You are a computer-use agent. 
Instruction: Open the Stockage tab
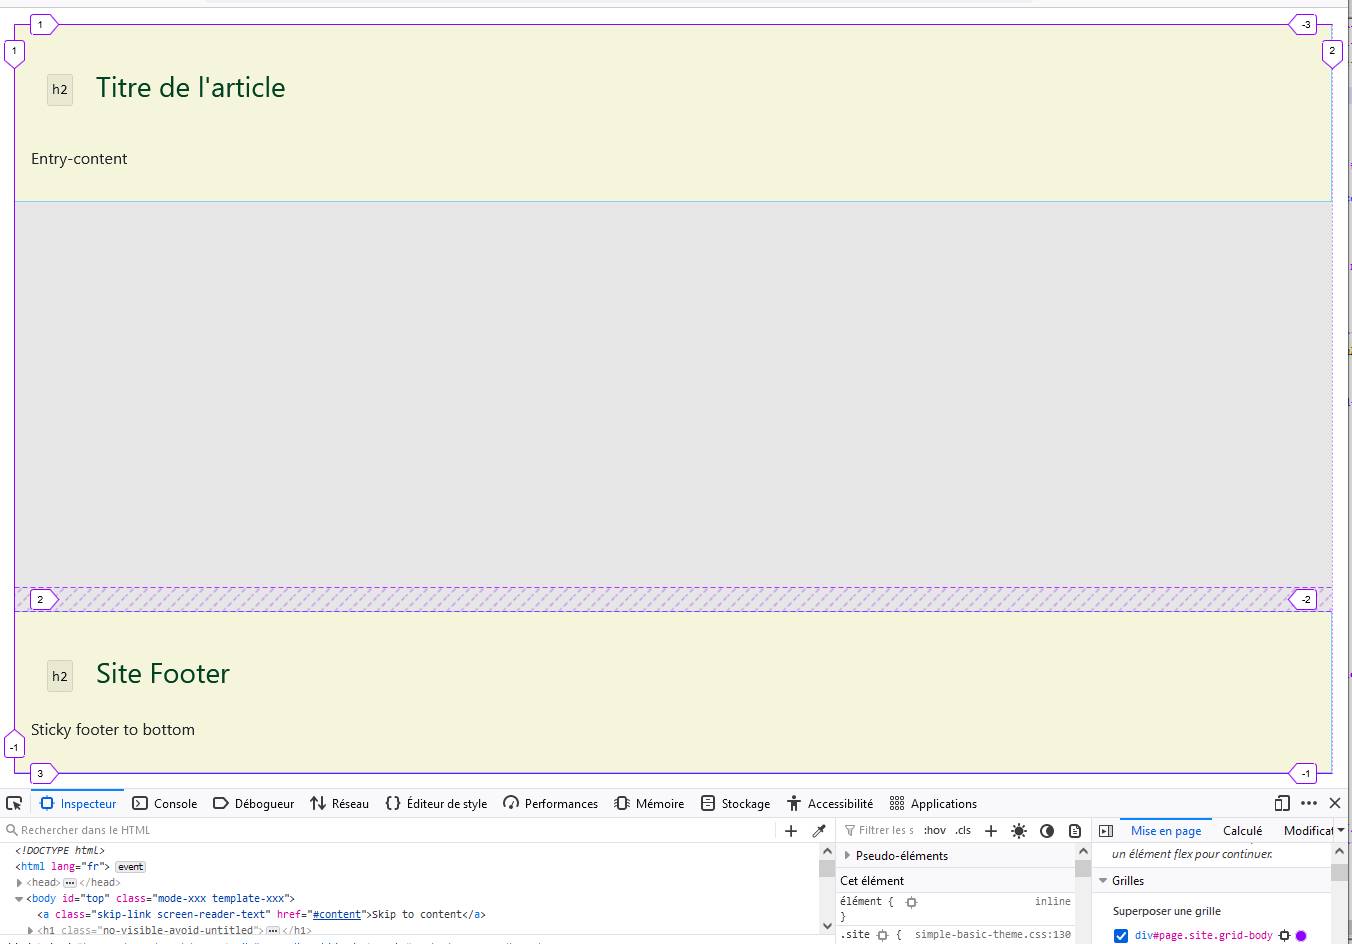point(736,803)
